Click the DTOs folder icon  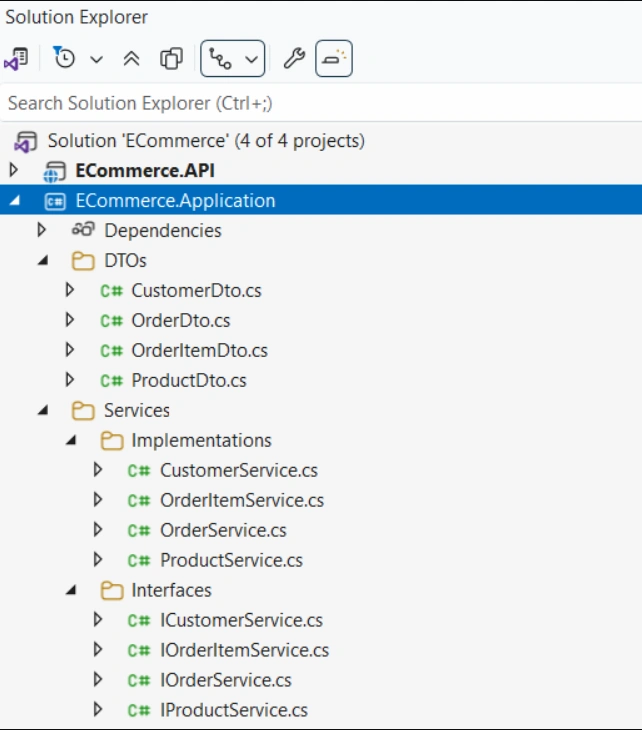tap(83, 261)
